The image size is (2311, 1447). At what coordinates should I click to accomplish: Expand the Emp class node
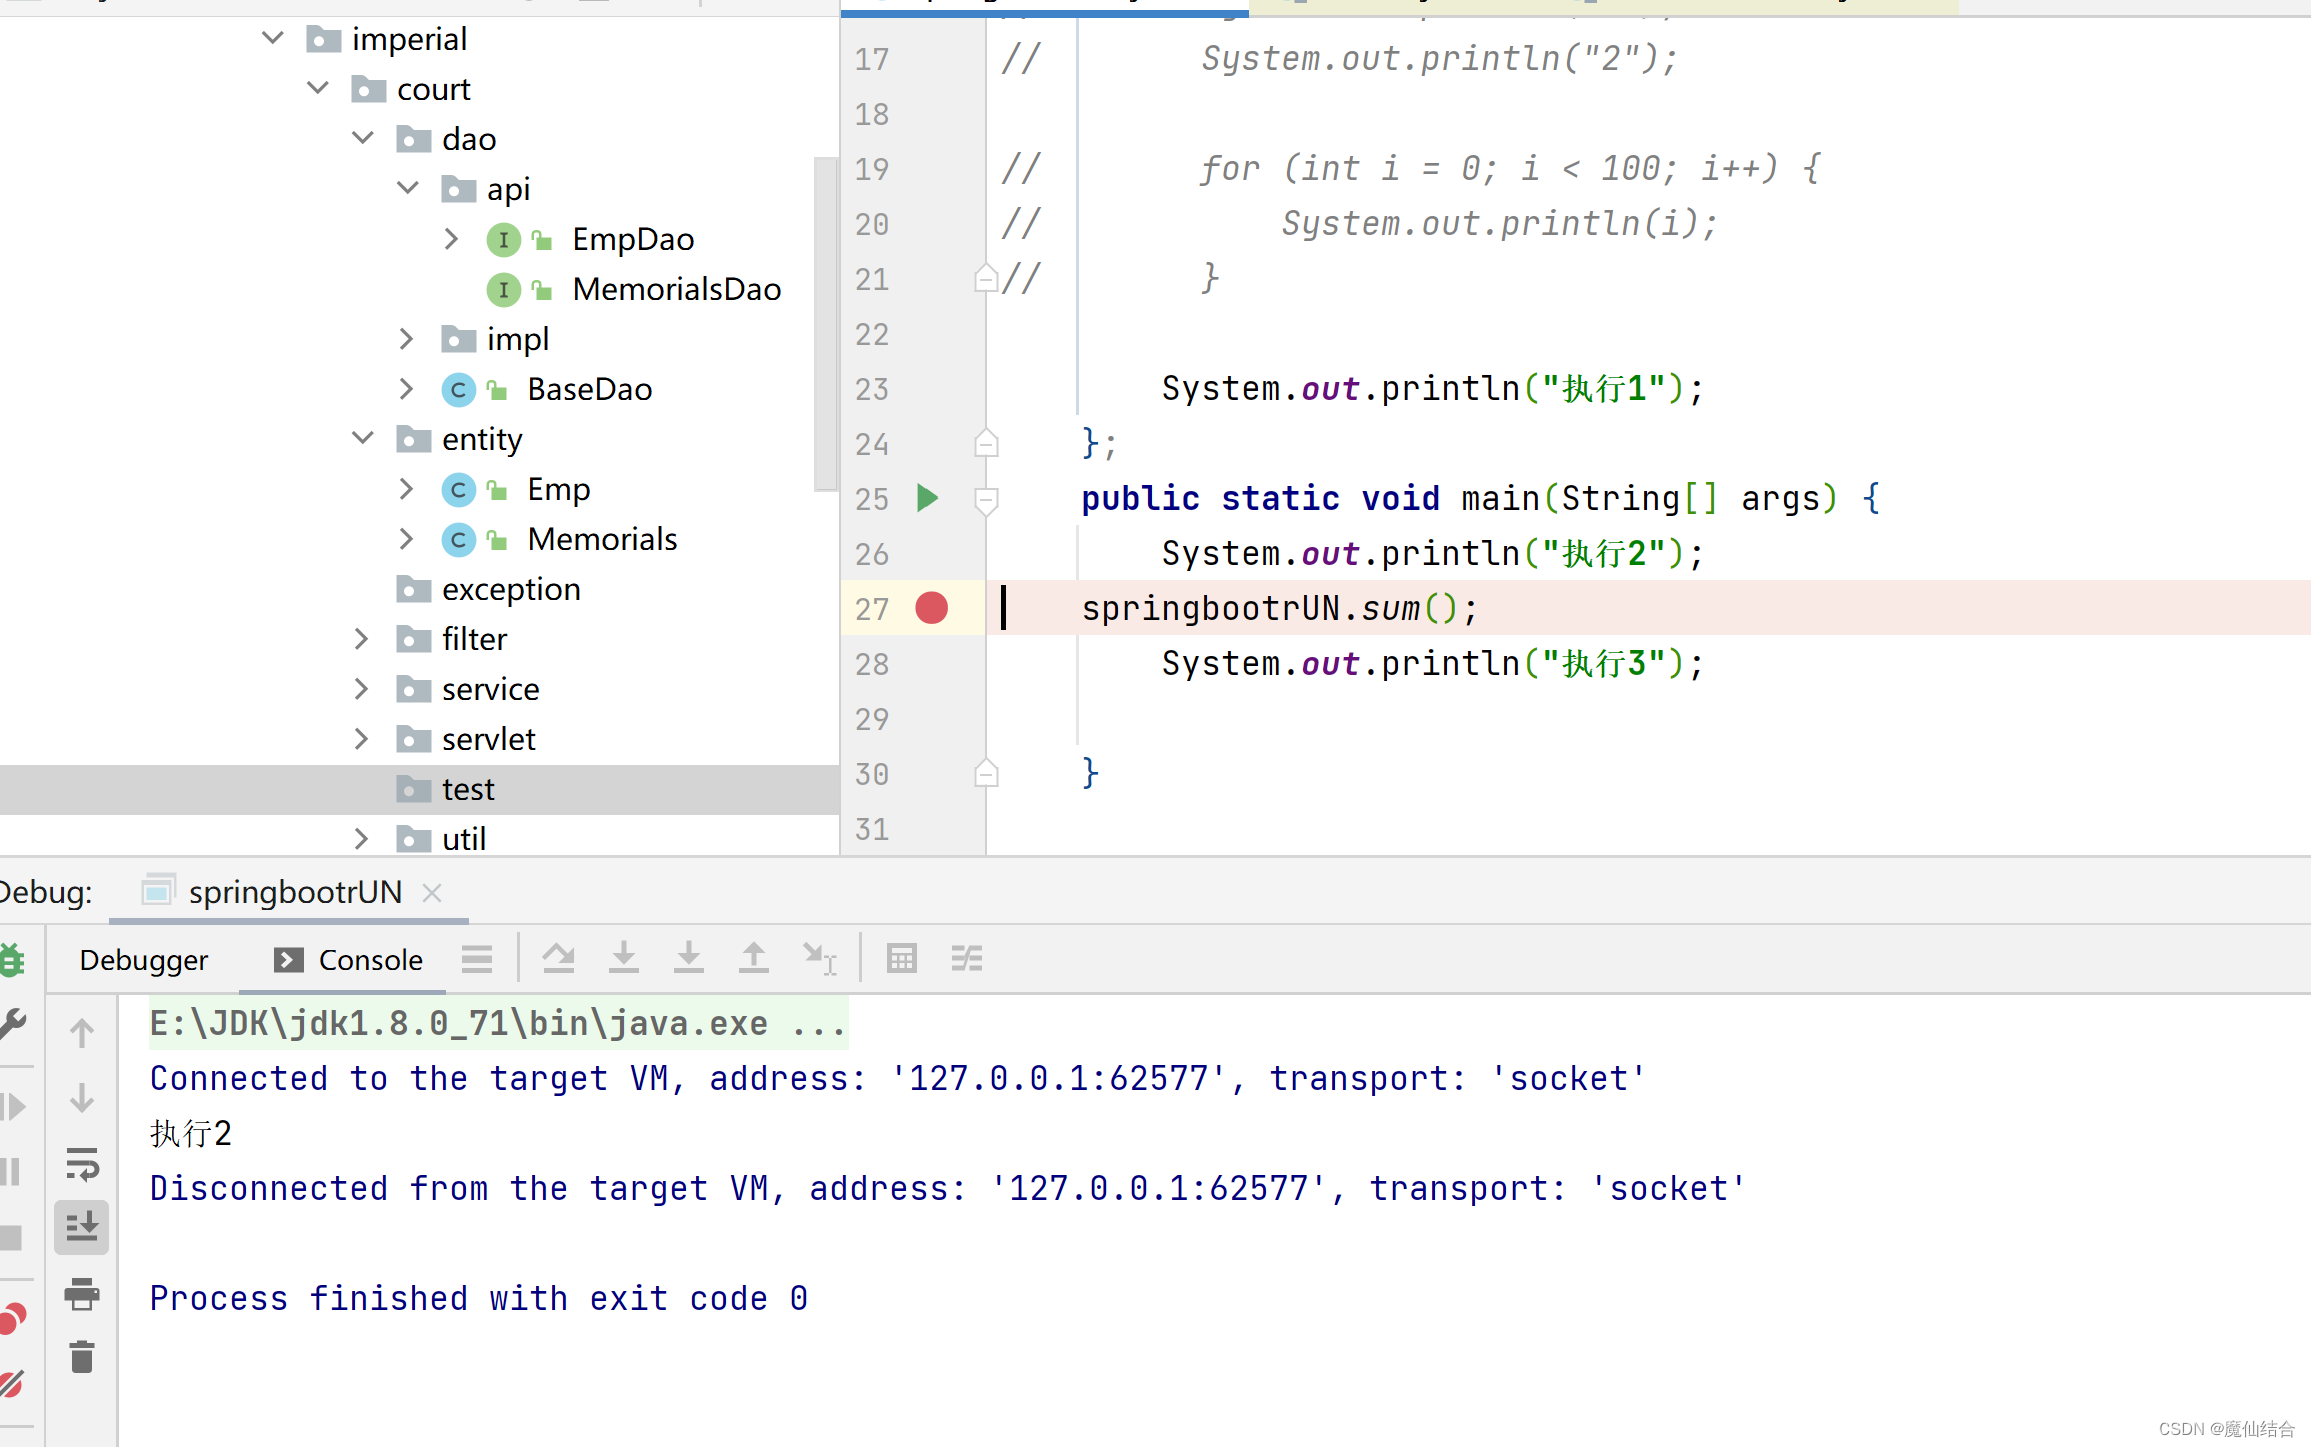406,489
